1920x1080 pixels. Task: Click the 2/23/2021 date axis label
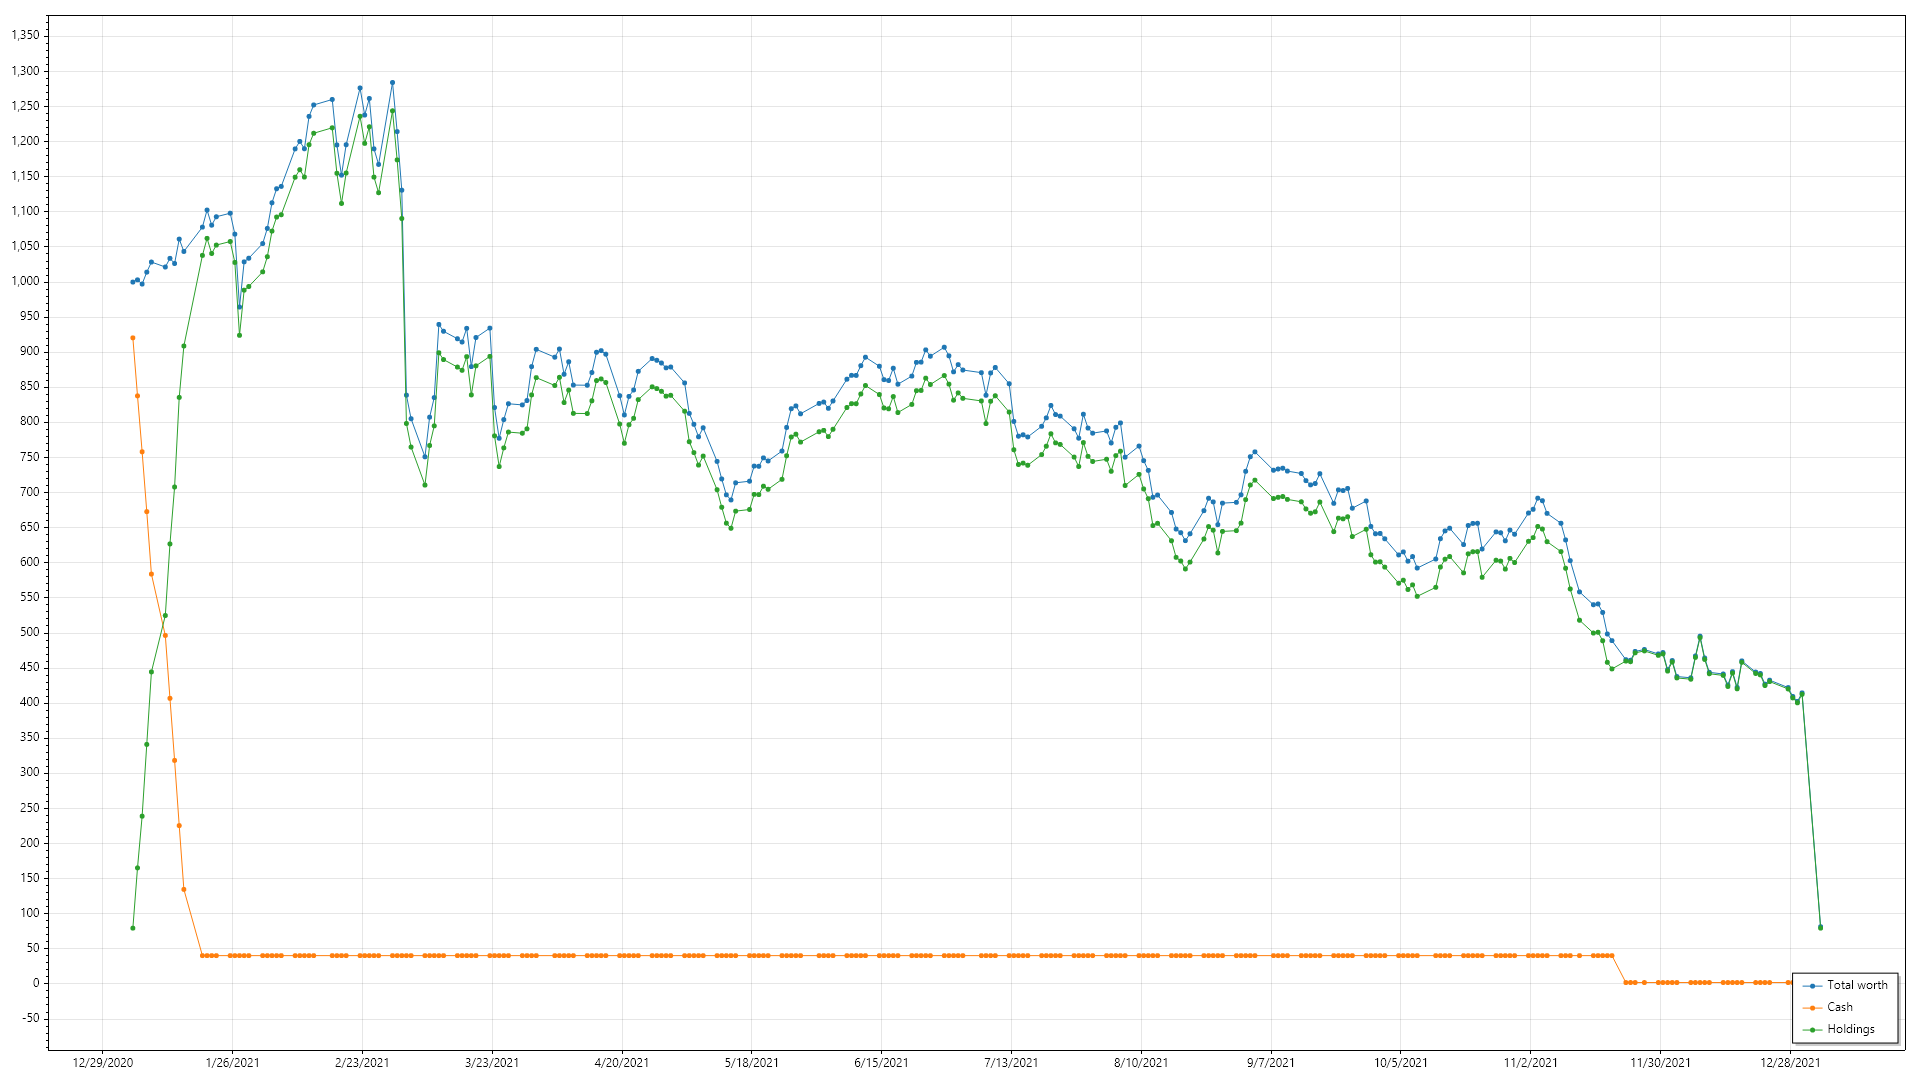[x=362, y=1063]
